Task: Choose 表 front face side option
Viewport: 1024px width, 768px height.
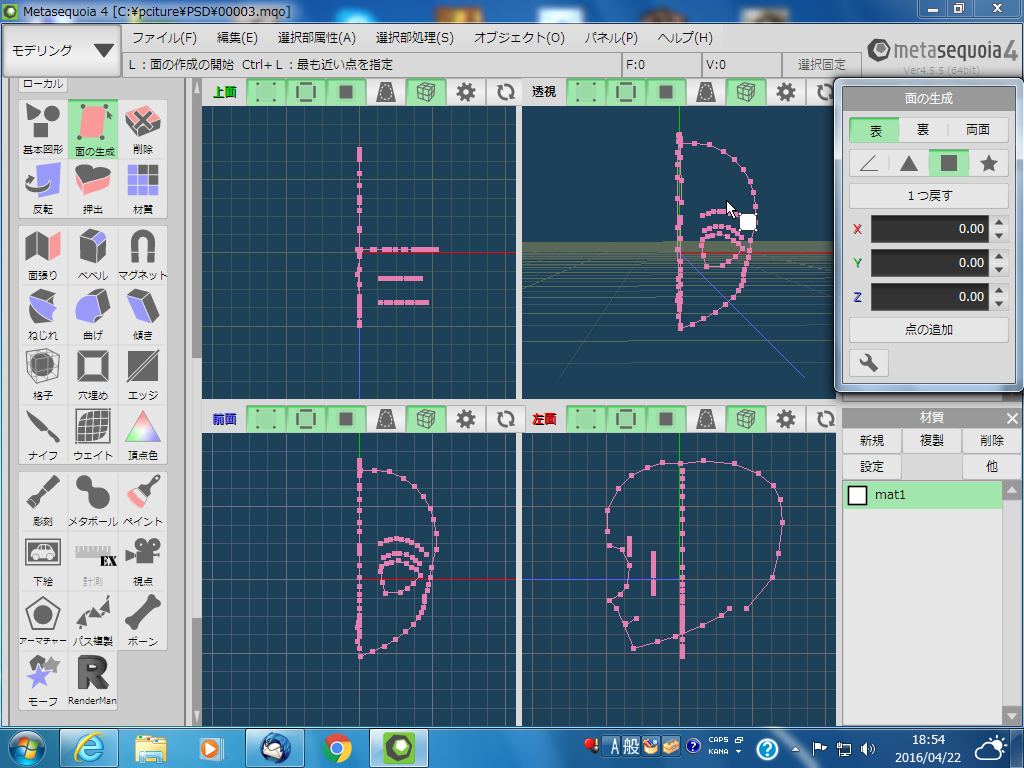Action: point(875,130)
